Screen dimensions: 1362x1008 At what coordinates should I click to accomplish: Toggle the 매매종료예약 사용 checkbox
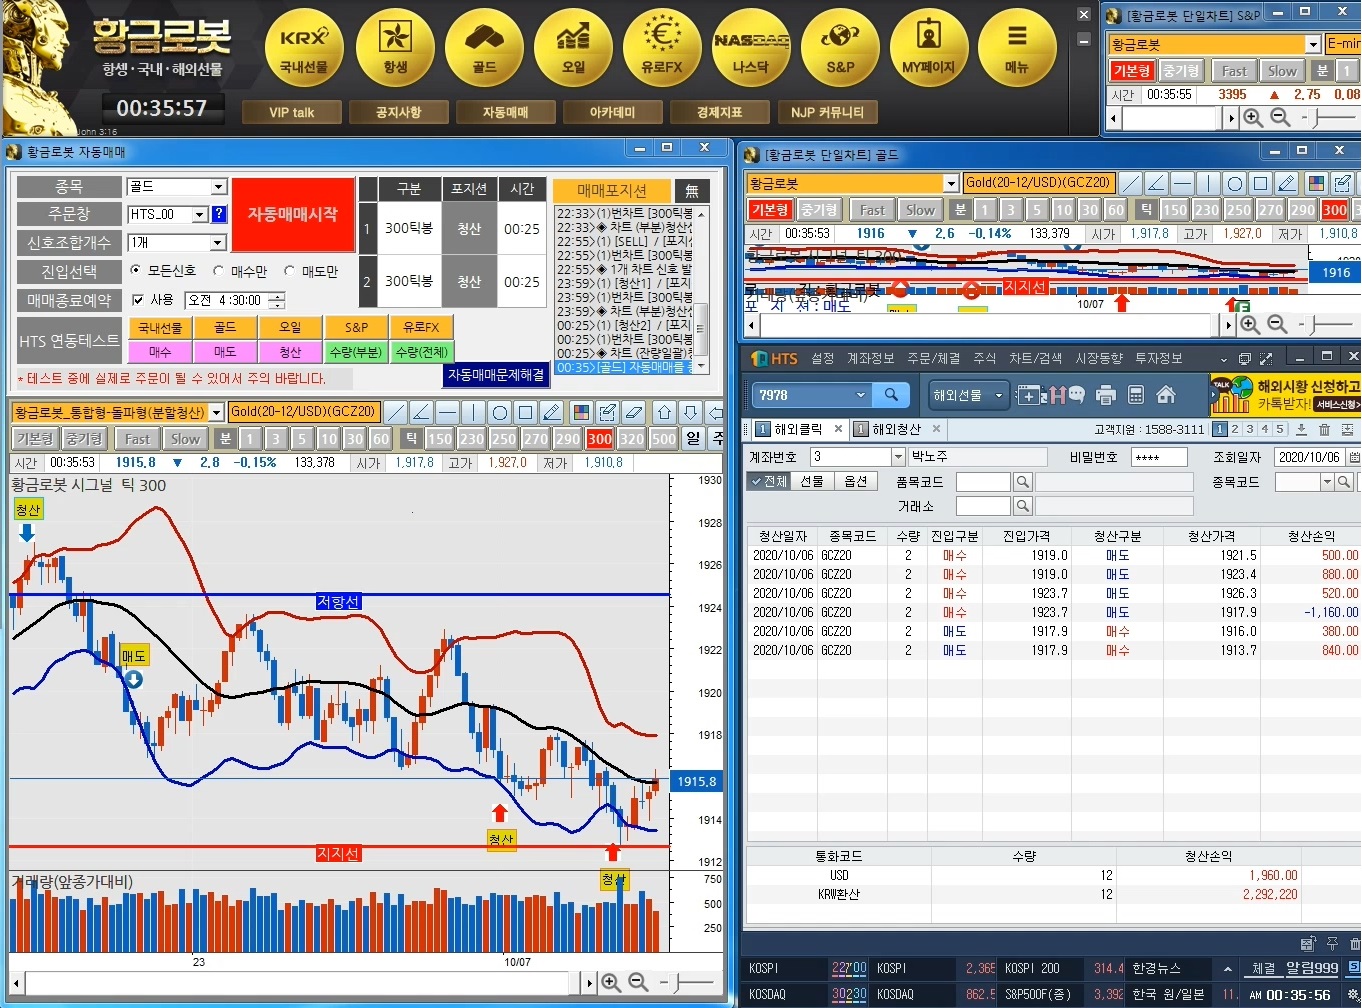pyautogui.click(x=139, y=300)
